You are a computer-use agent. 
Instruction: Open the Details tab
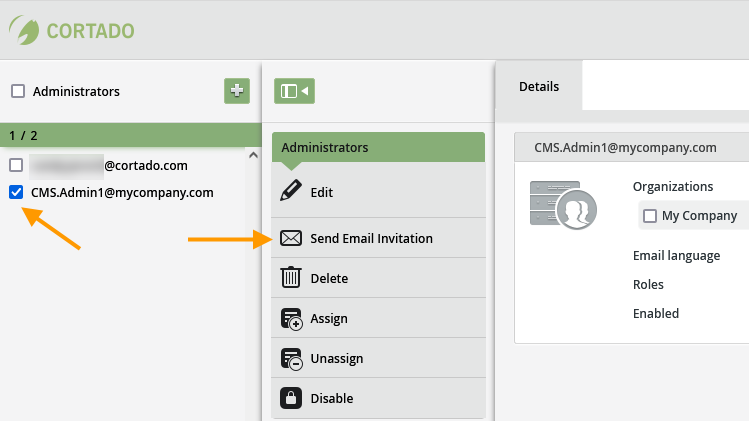point(539,86)
